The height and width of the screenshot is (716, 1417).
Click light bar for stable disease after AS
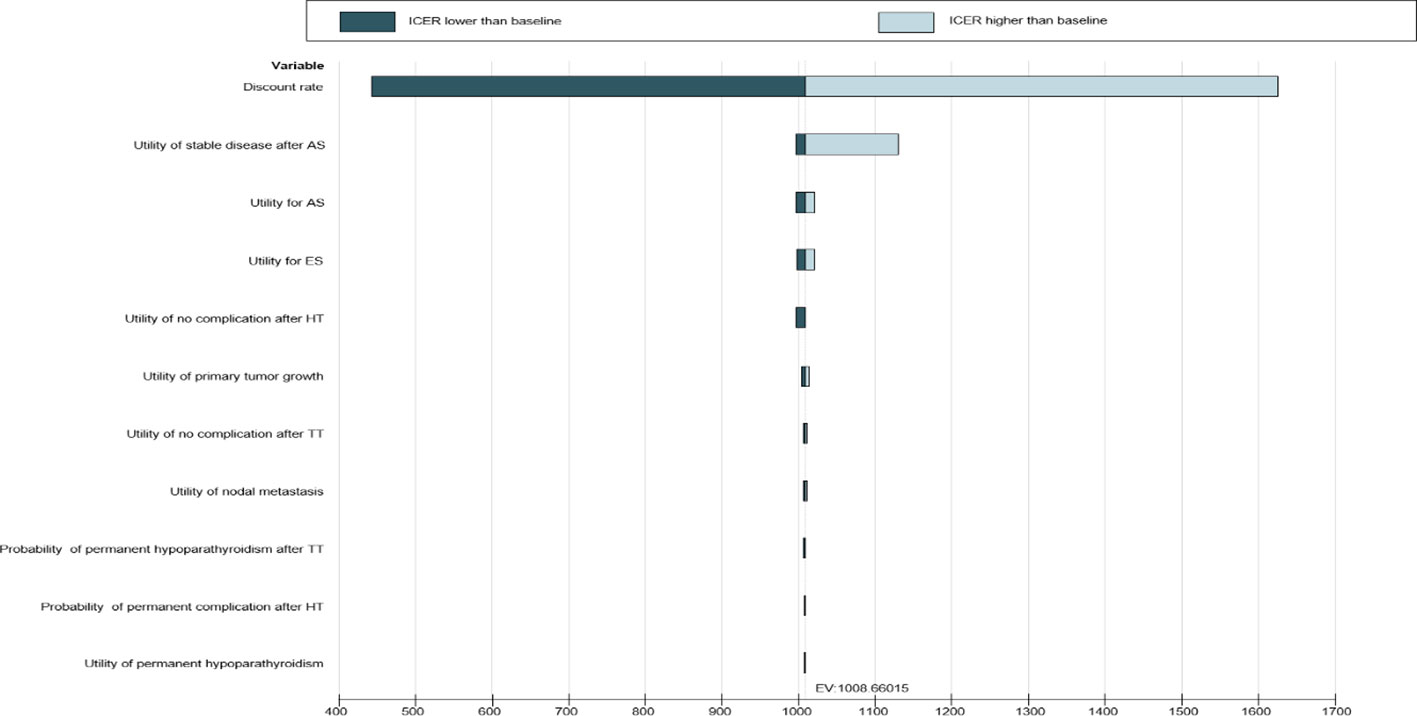click(x=852, y=145)
